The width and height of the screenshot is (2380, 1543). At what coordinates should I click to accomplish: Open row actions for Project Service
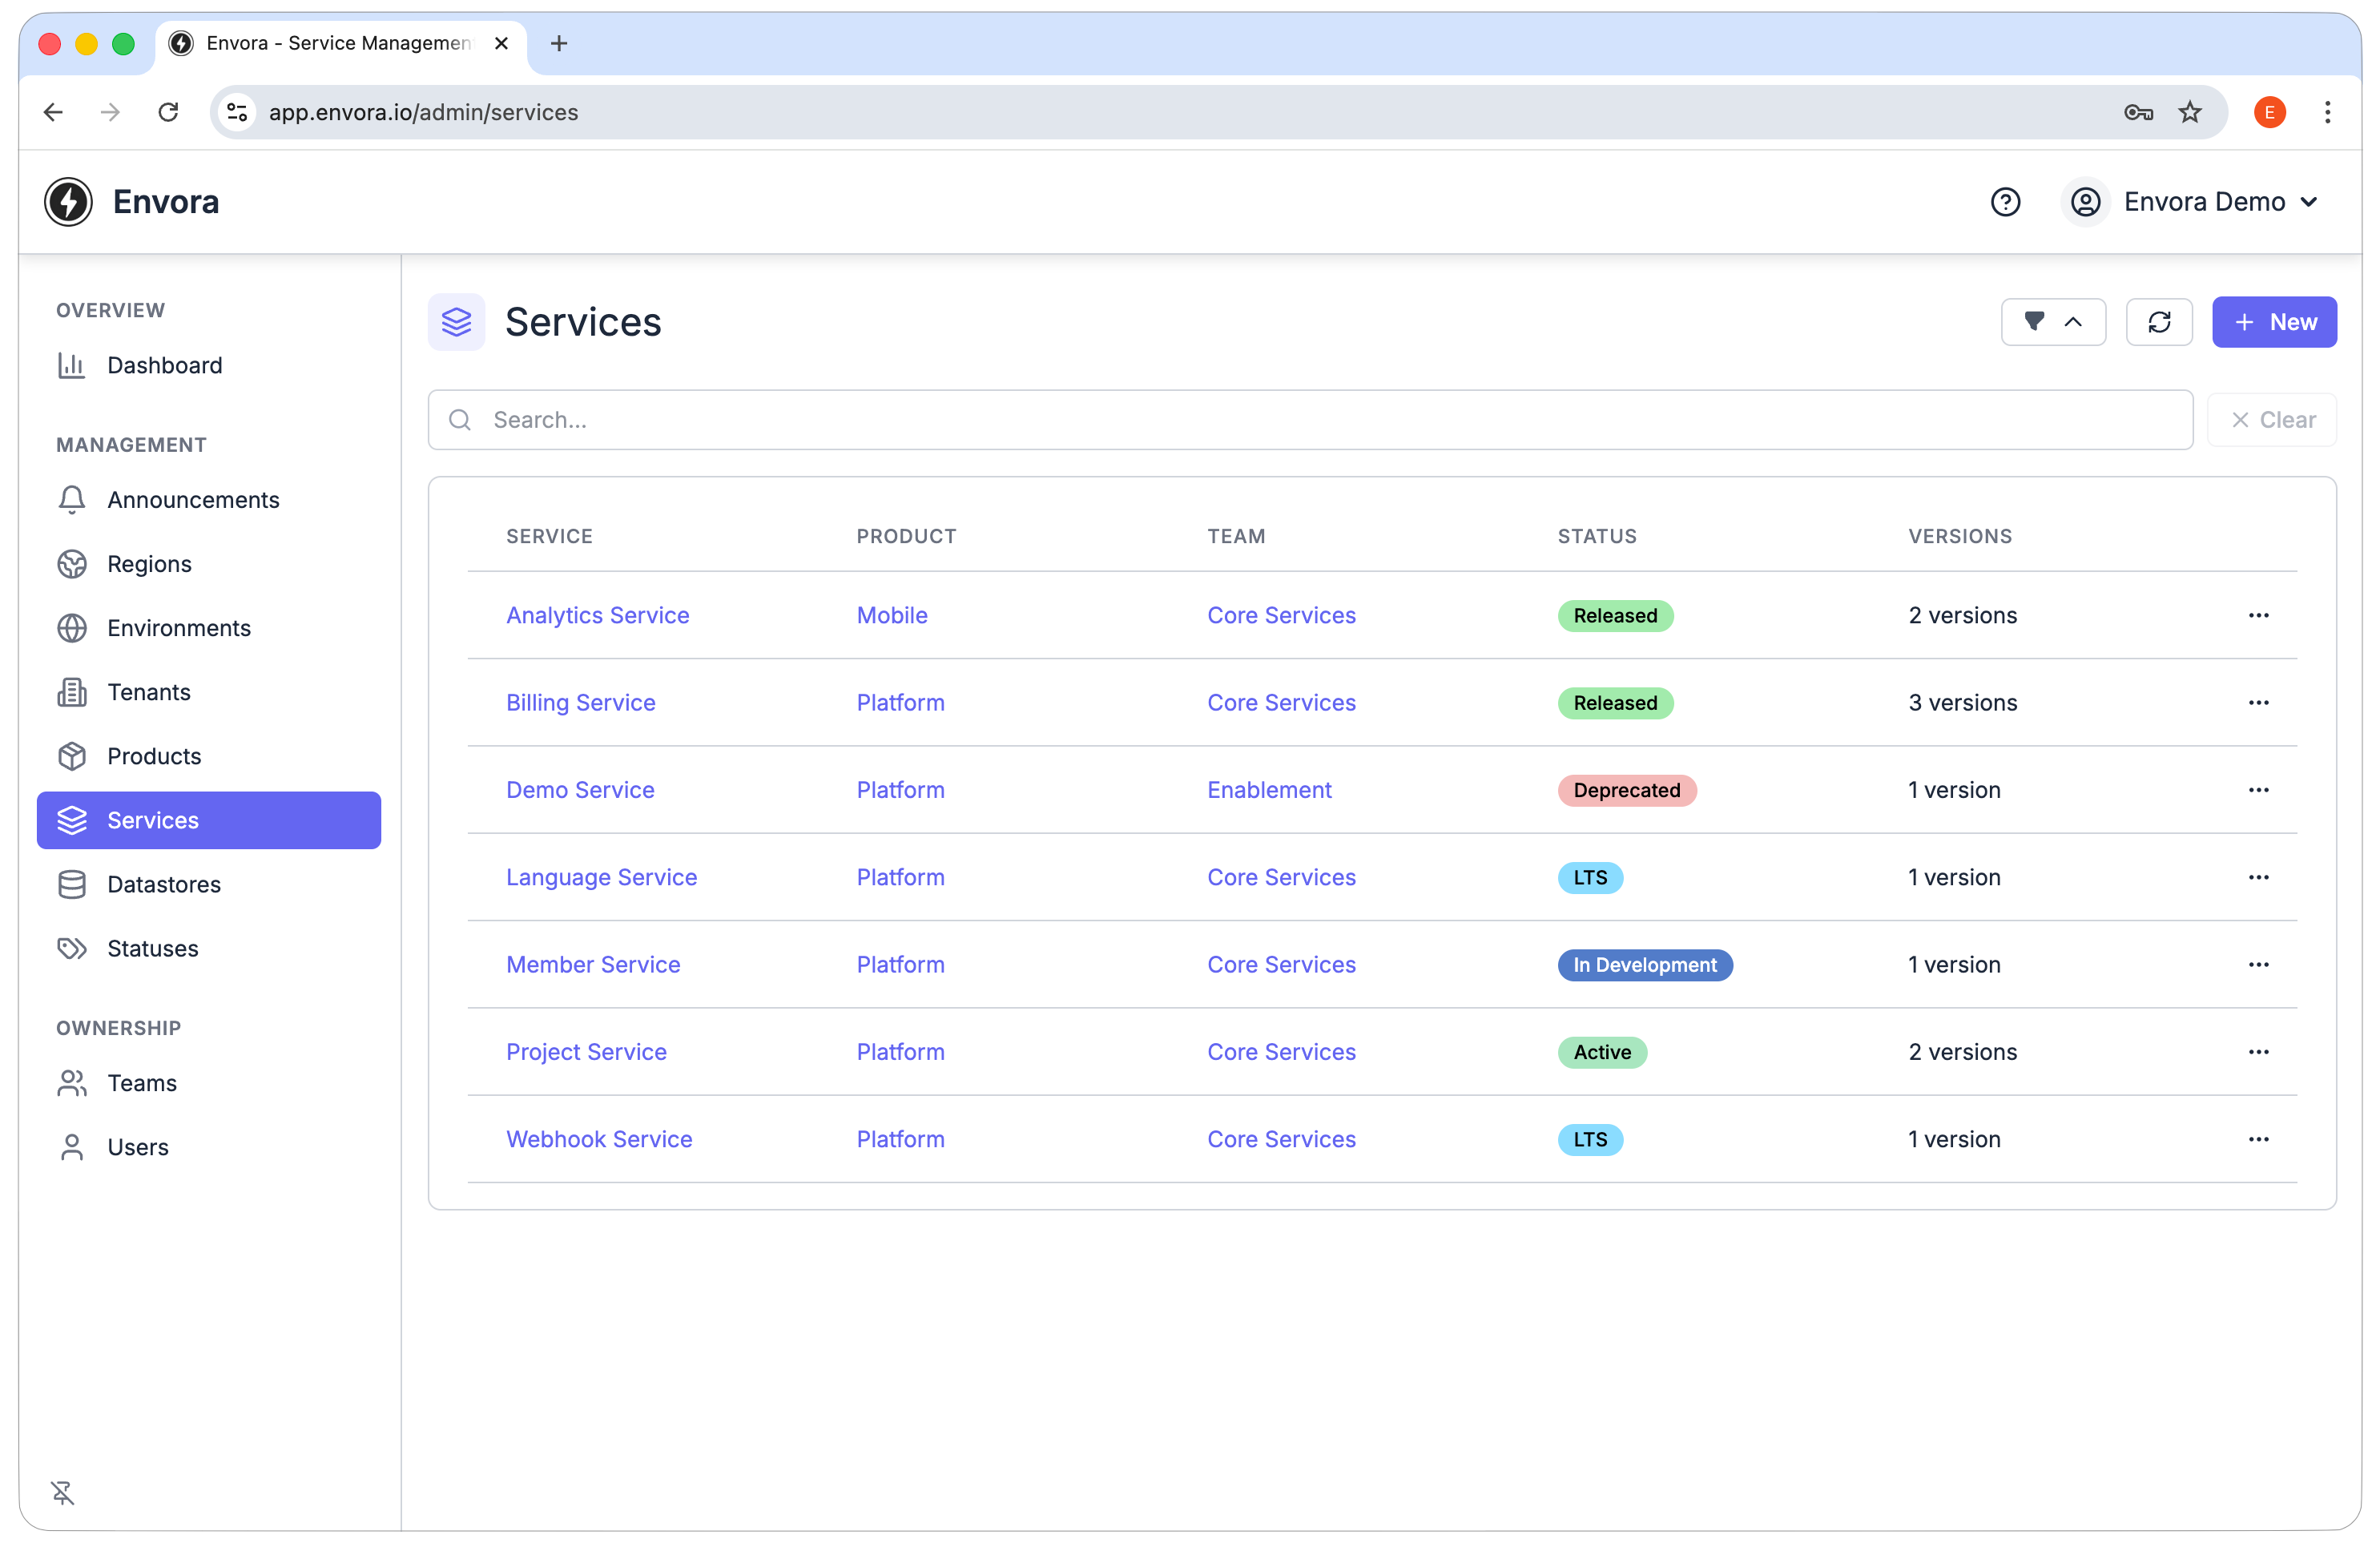pyautogui.click(x=2258, y=1052)
